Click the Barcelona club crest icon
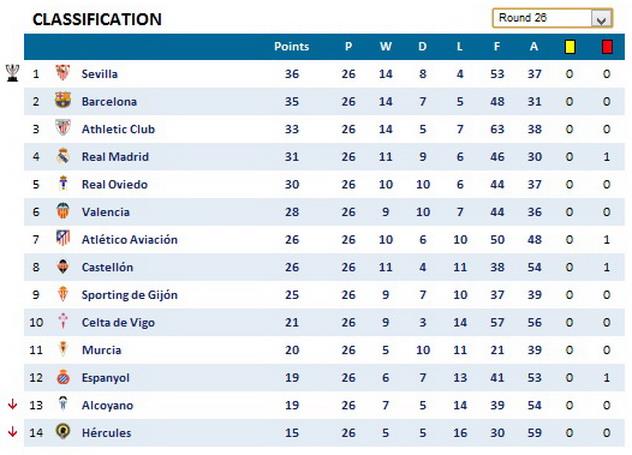Image resolution: width=632 pixels, height=455 pixels. 63,101
